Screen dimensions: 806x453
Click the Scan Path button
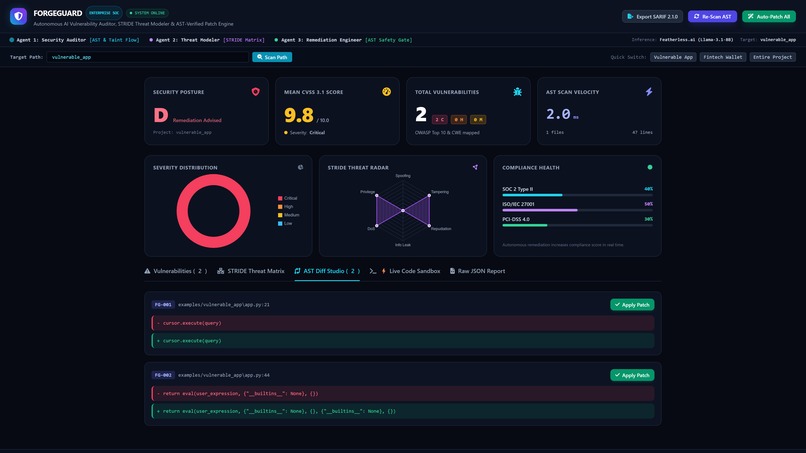pos(272,57)
